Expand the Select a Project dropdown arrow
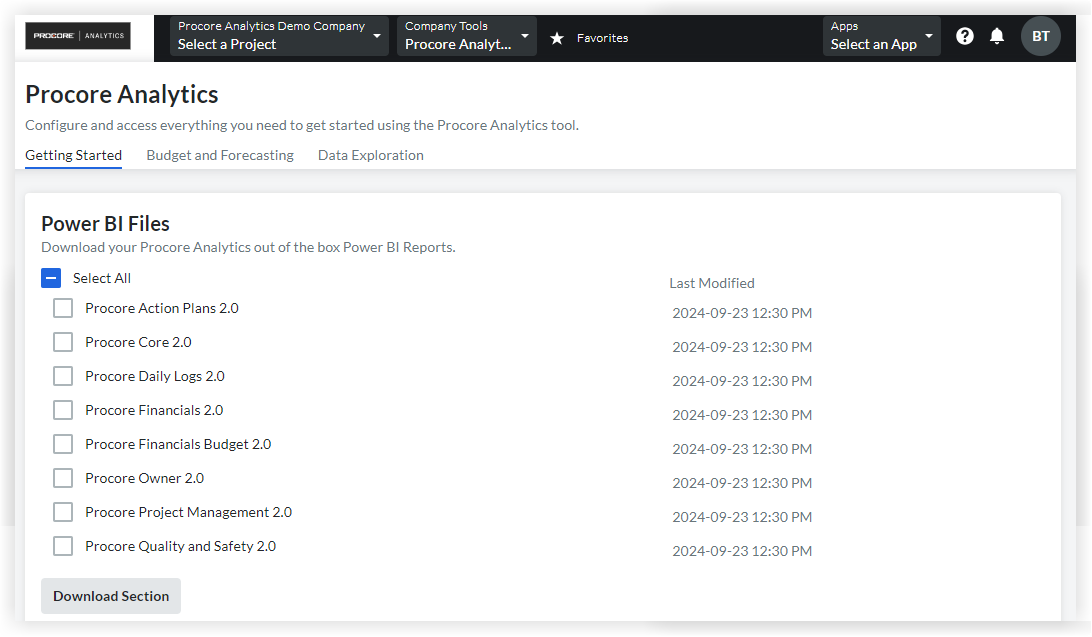The image size is (1092, 637). coord(375,36)
